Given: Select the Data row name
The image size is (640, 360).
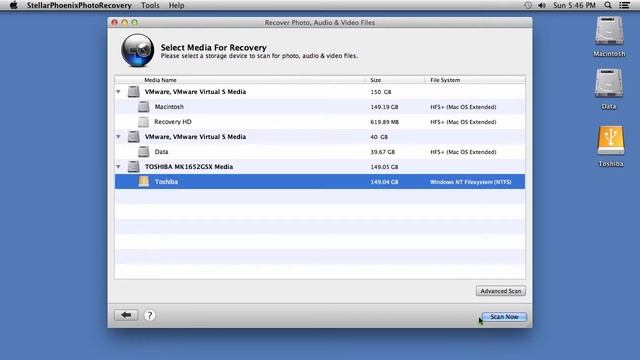Looking at the screenshot, I should click(161, 152).
